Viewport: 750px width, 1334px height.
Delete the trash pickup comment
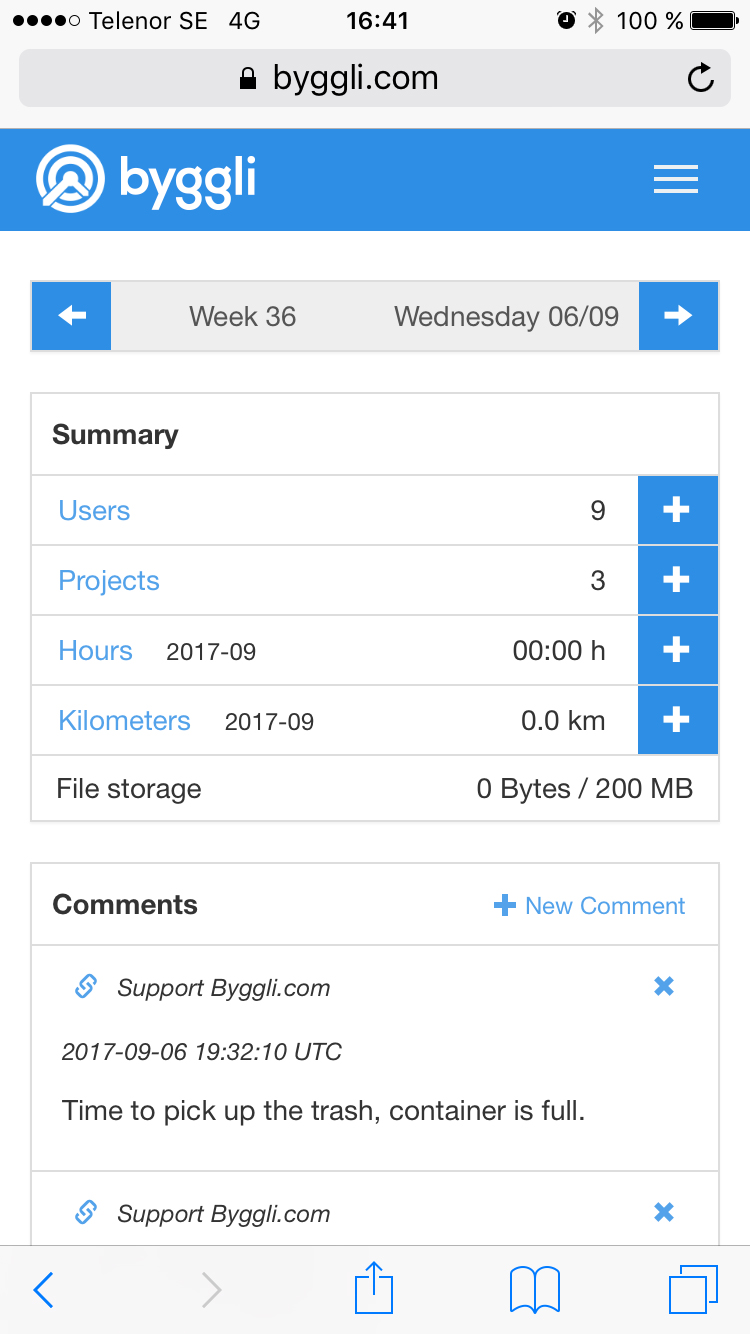[x=663, y=987]
